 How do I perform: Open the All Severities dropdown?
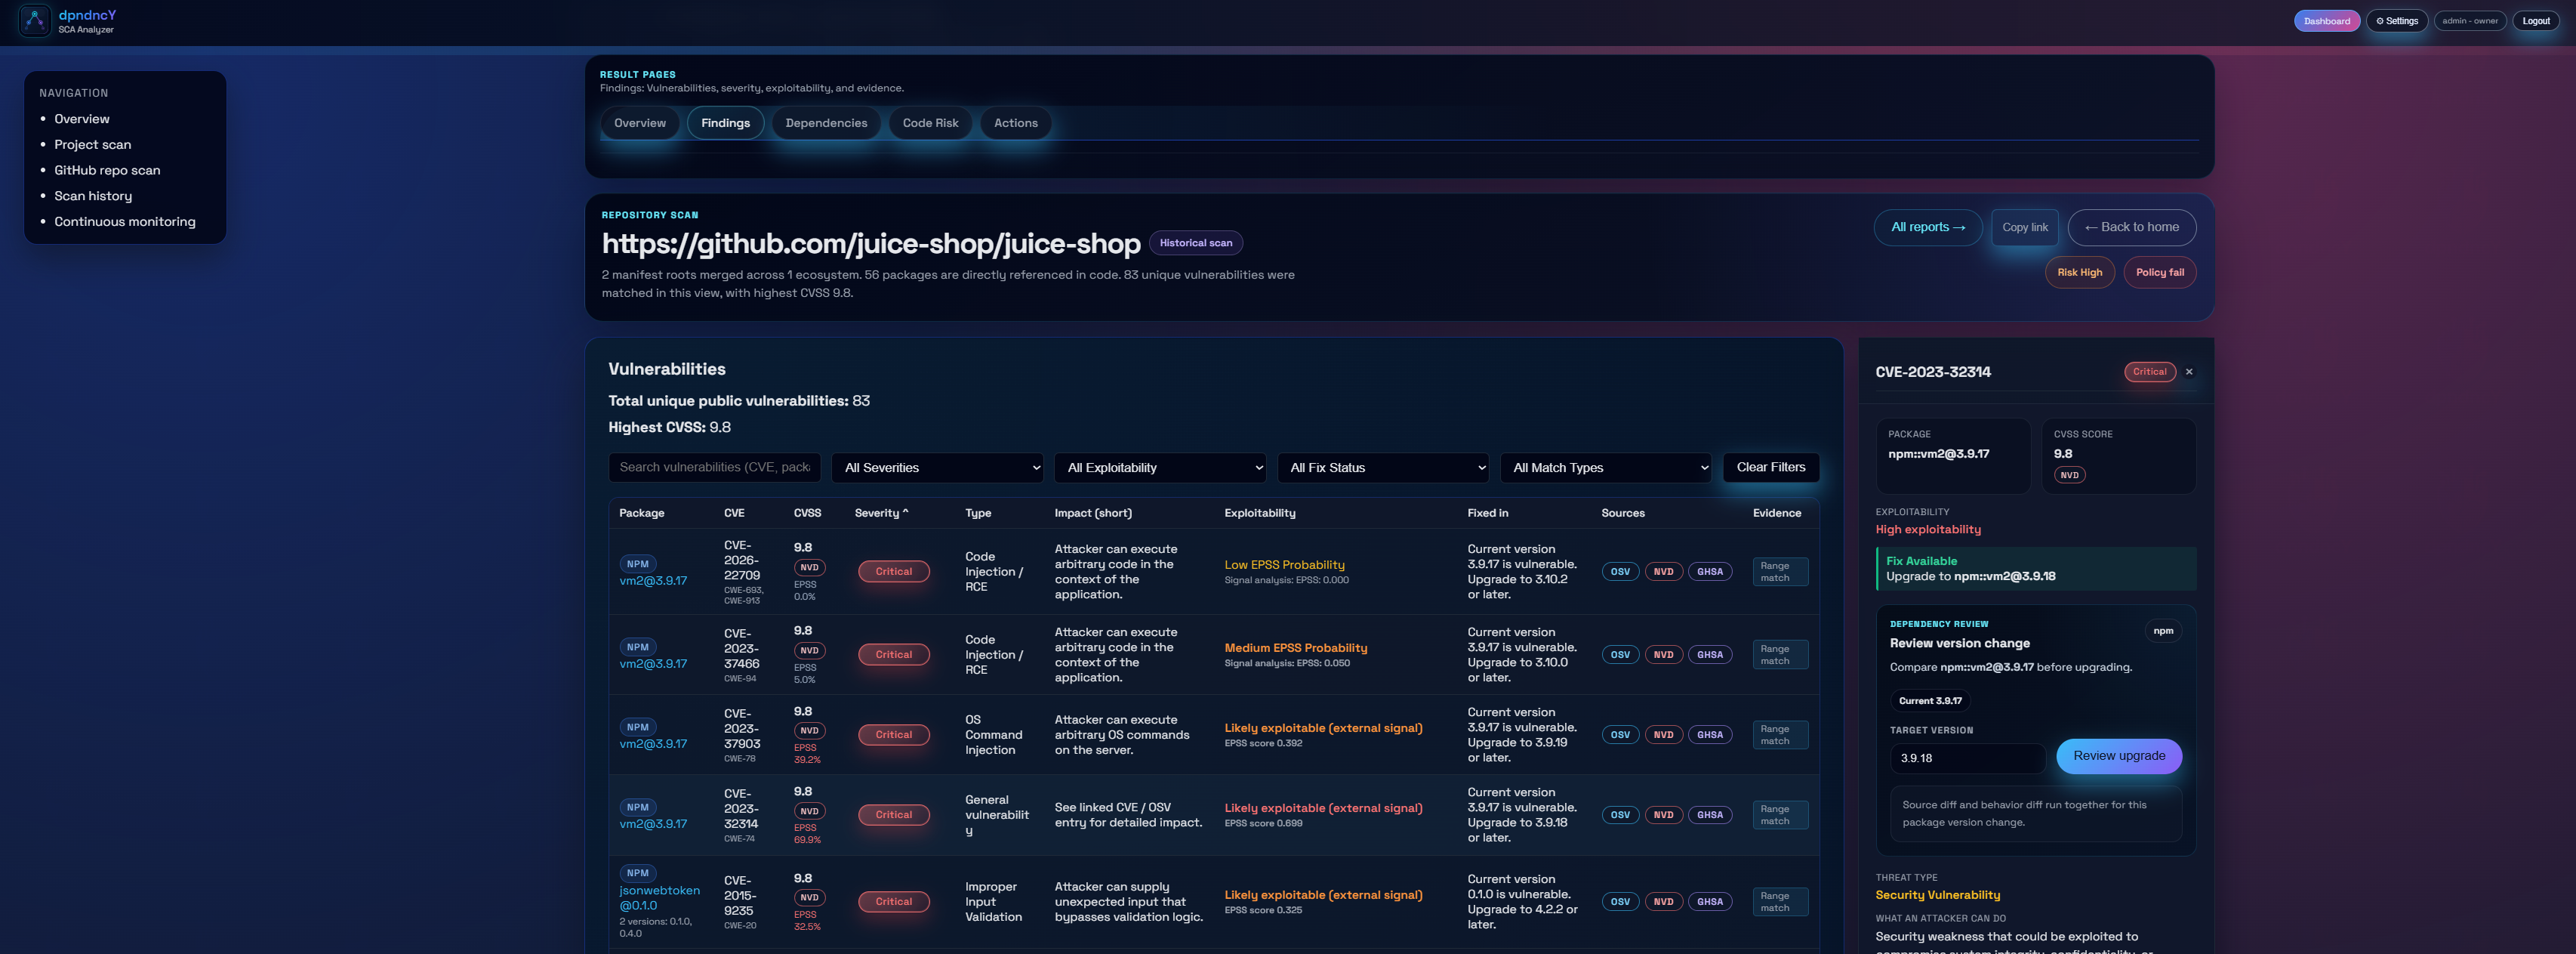937,468
